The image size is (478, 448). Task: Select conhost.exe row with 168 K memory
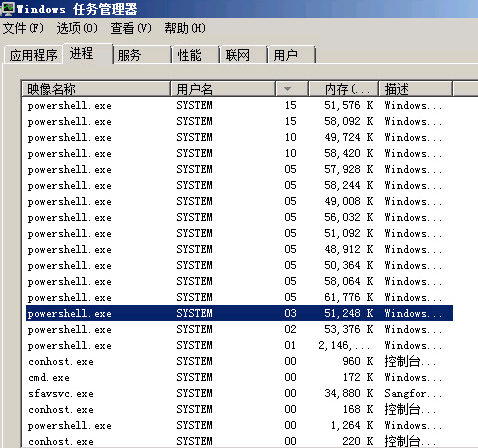[x=239, y=409]
